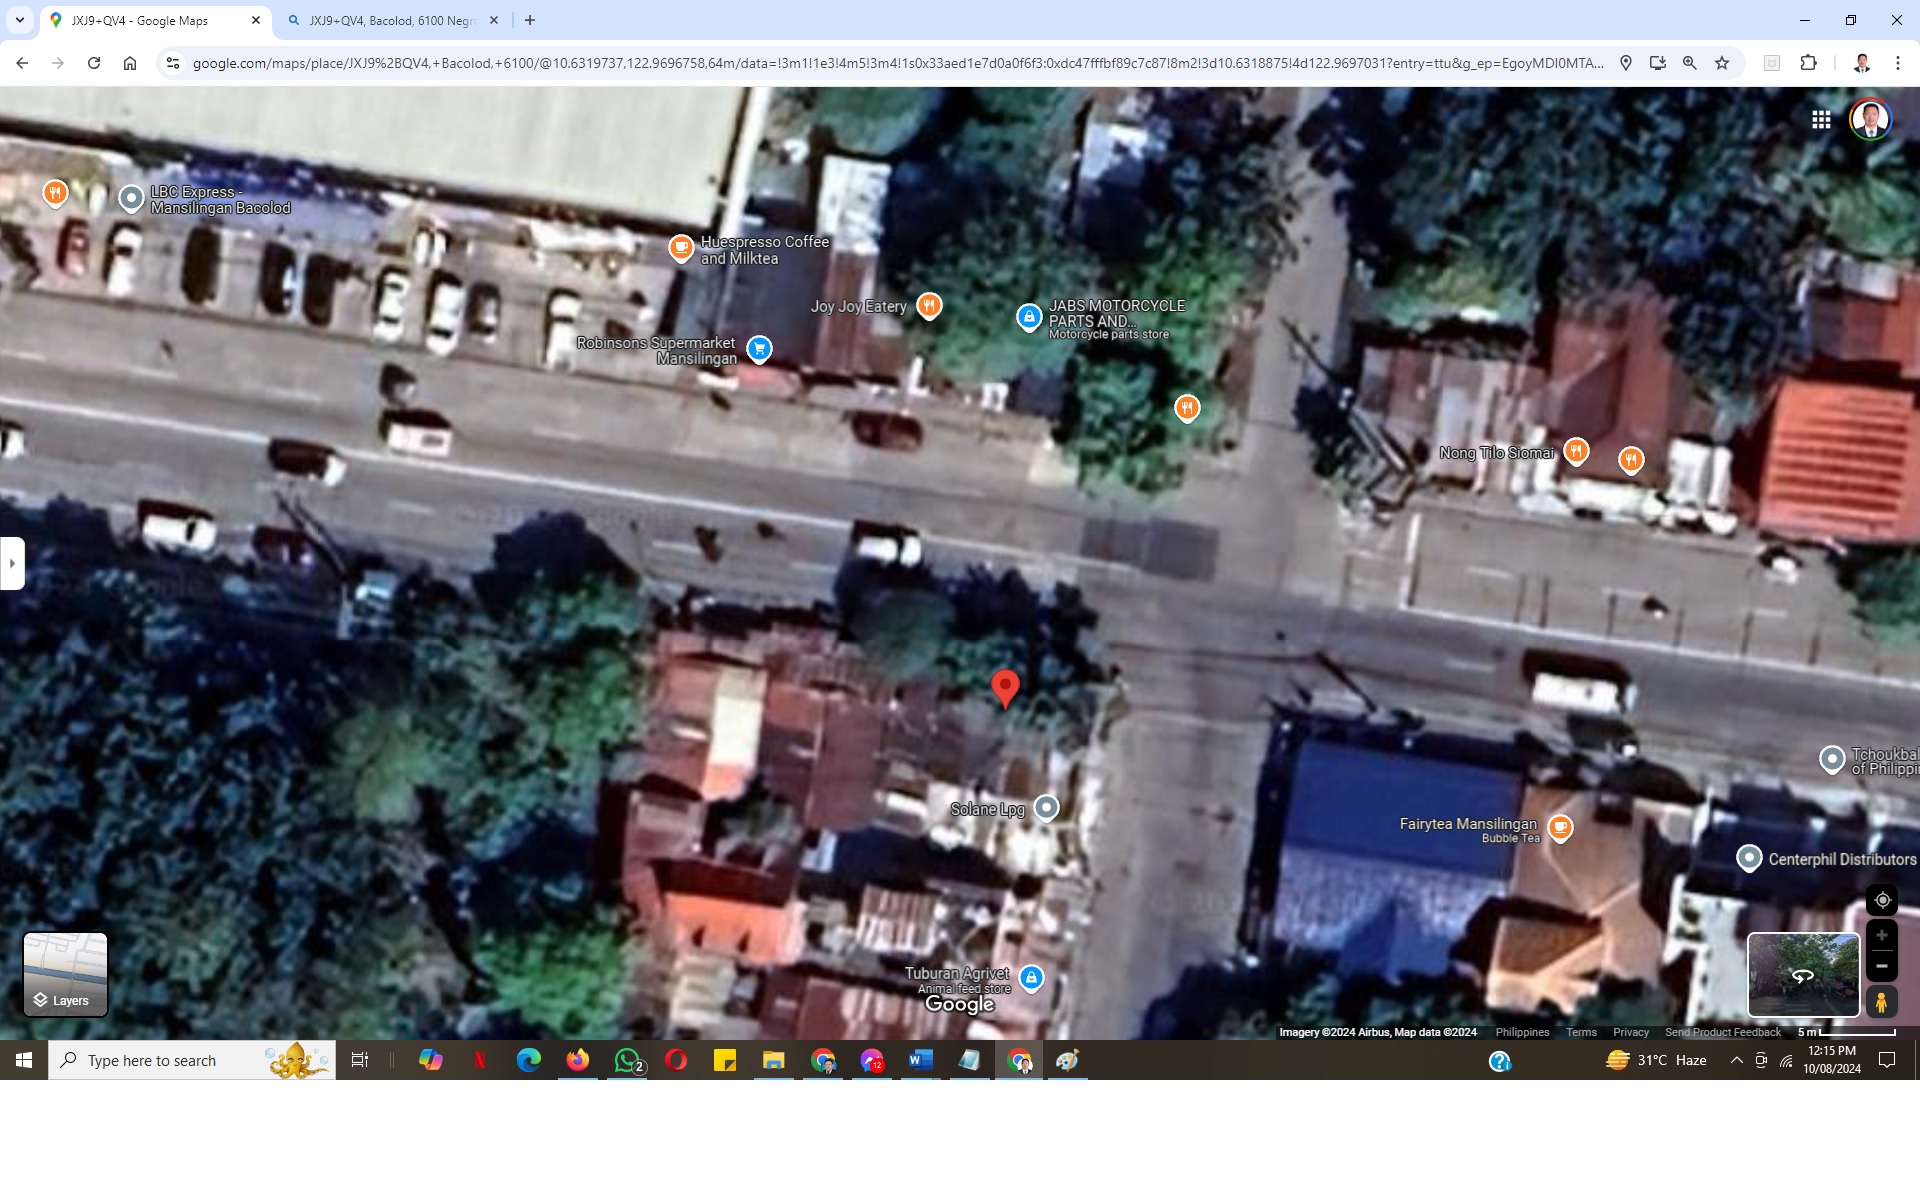Open the Chrome tab search dropdown
The image size is (1920, 1182).
pos(20,20)
